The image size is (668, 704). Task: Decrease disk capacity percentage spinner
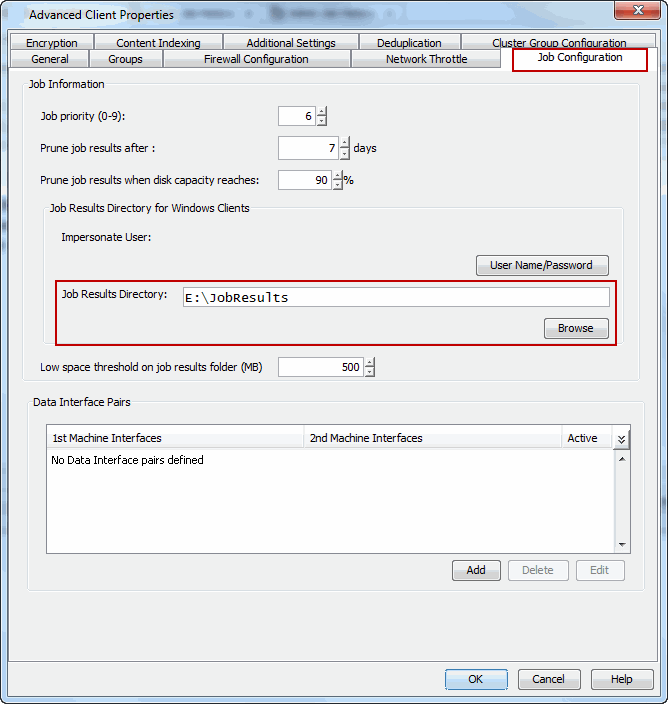[337, 186]
